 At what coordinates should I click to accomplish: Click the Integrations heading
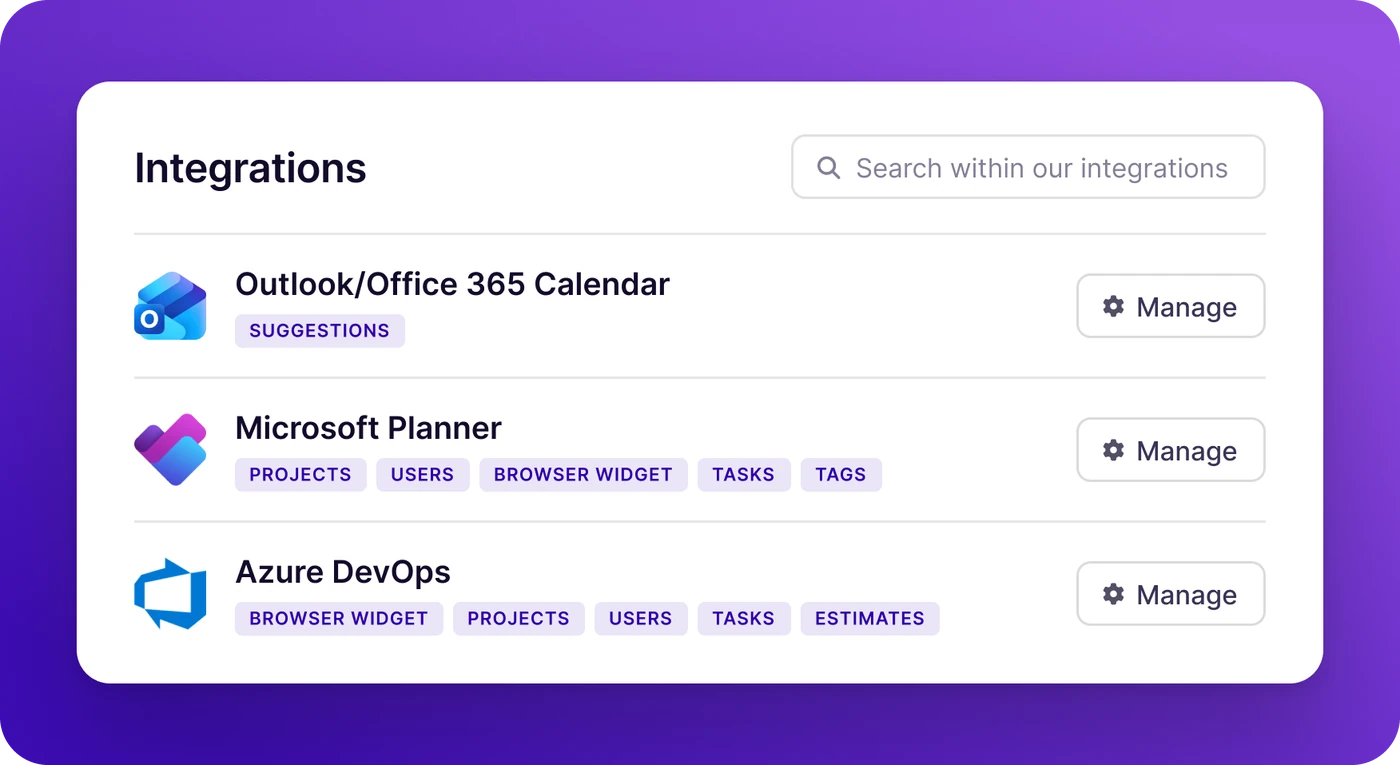pyautogui.click(x=251, y=168)
